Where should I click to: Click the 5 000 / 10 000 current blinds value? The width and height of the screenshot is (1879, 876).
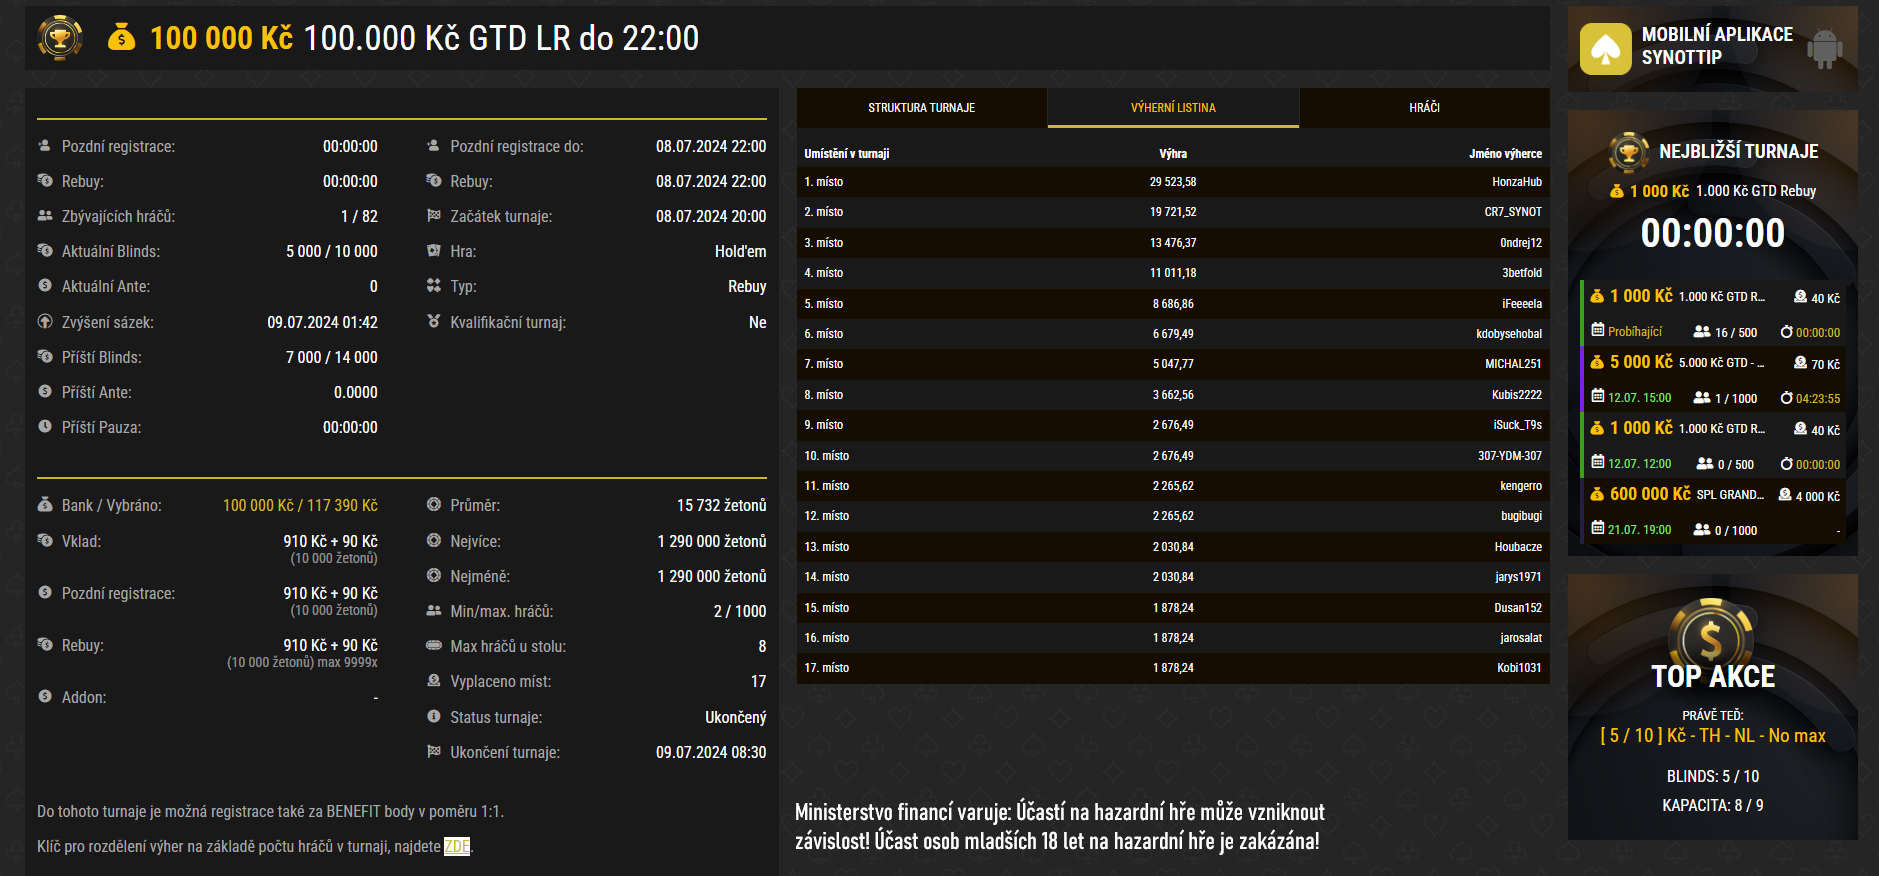(332, 251)
